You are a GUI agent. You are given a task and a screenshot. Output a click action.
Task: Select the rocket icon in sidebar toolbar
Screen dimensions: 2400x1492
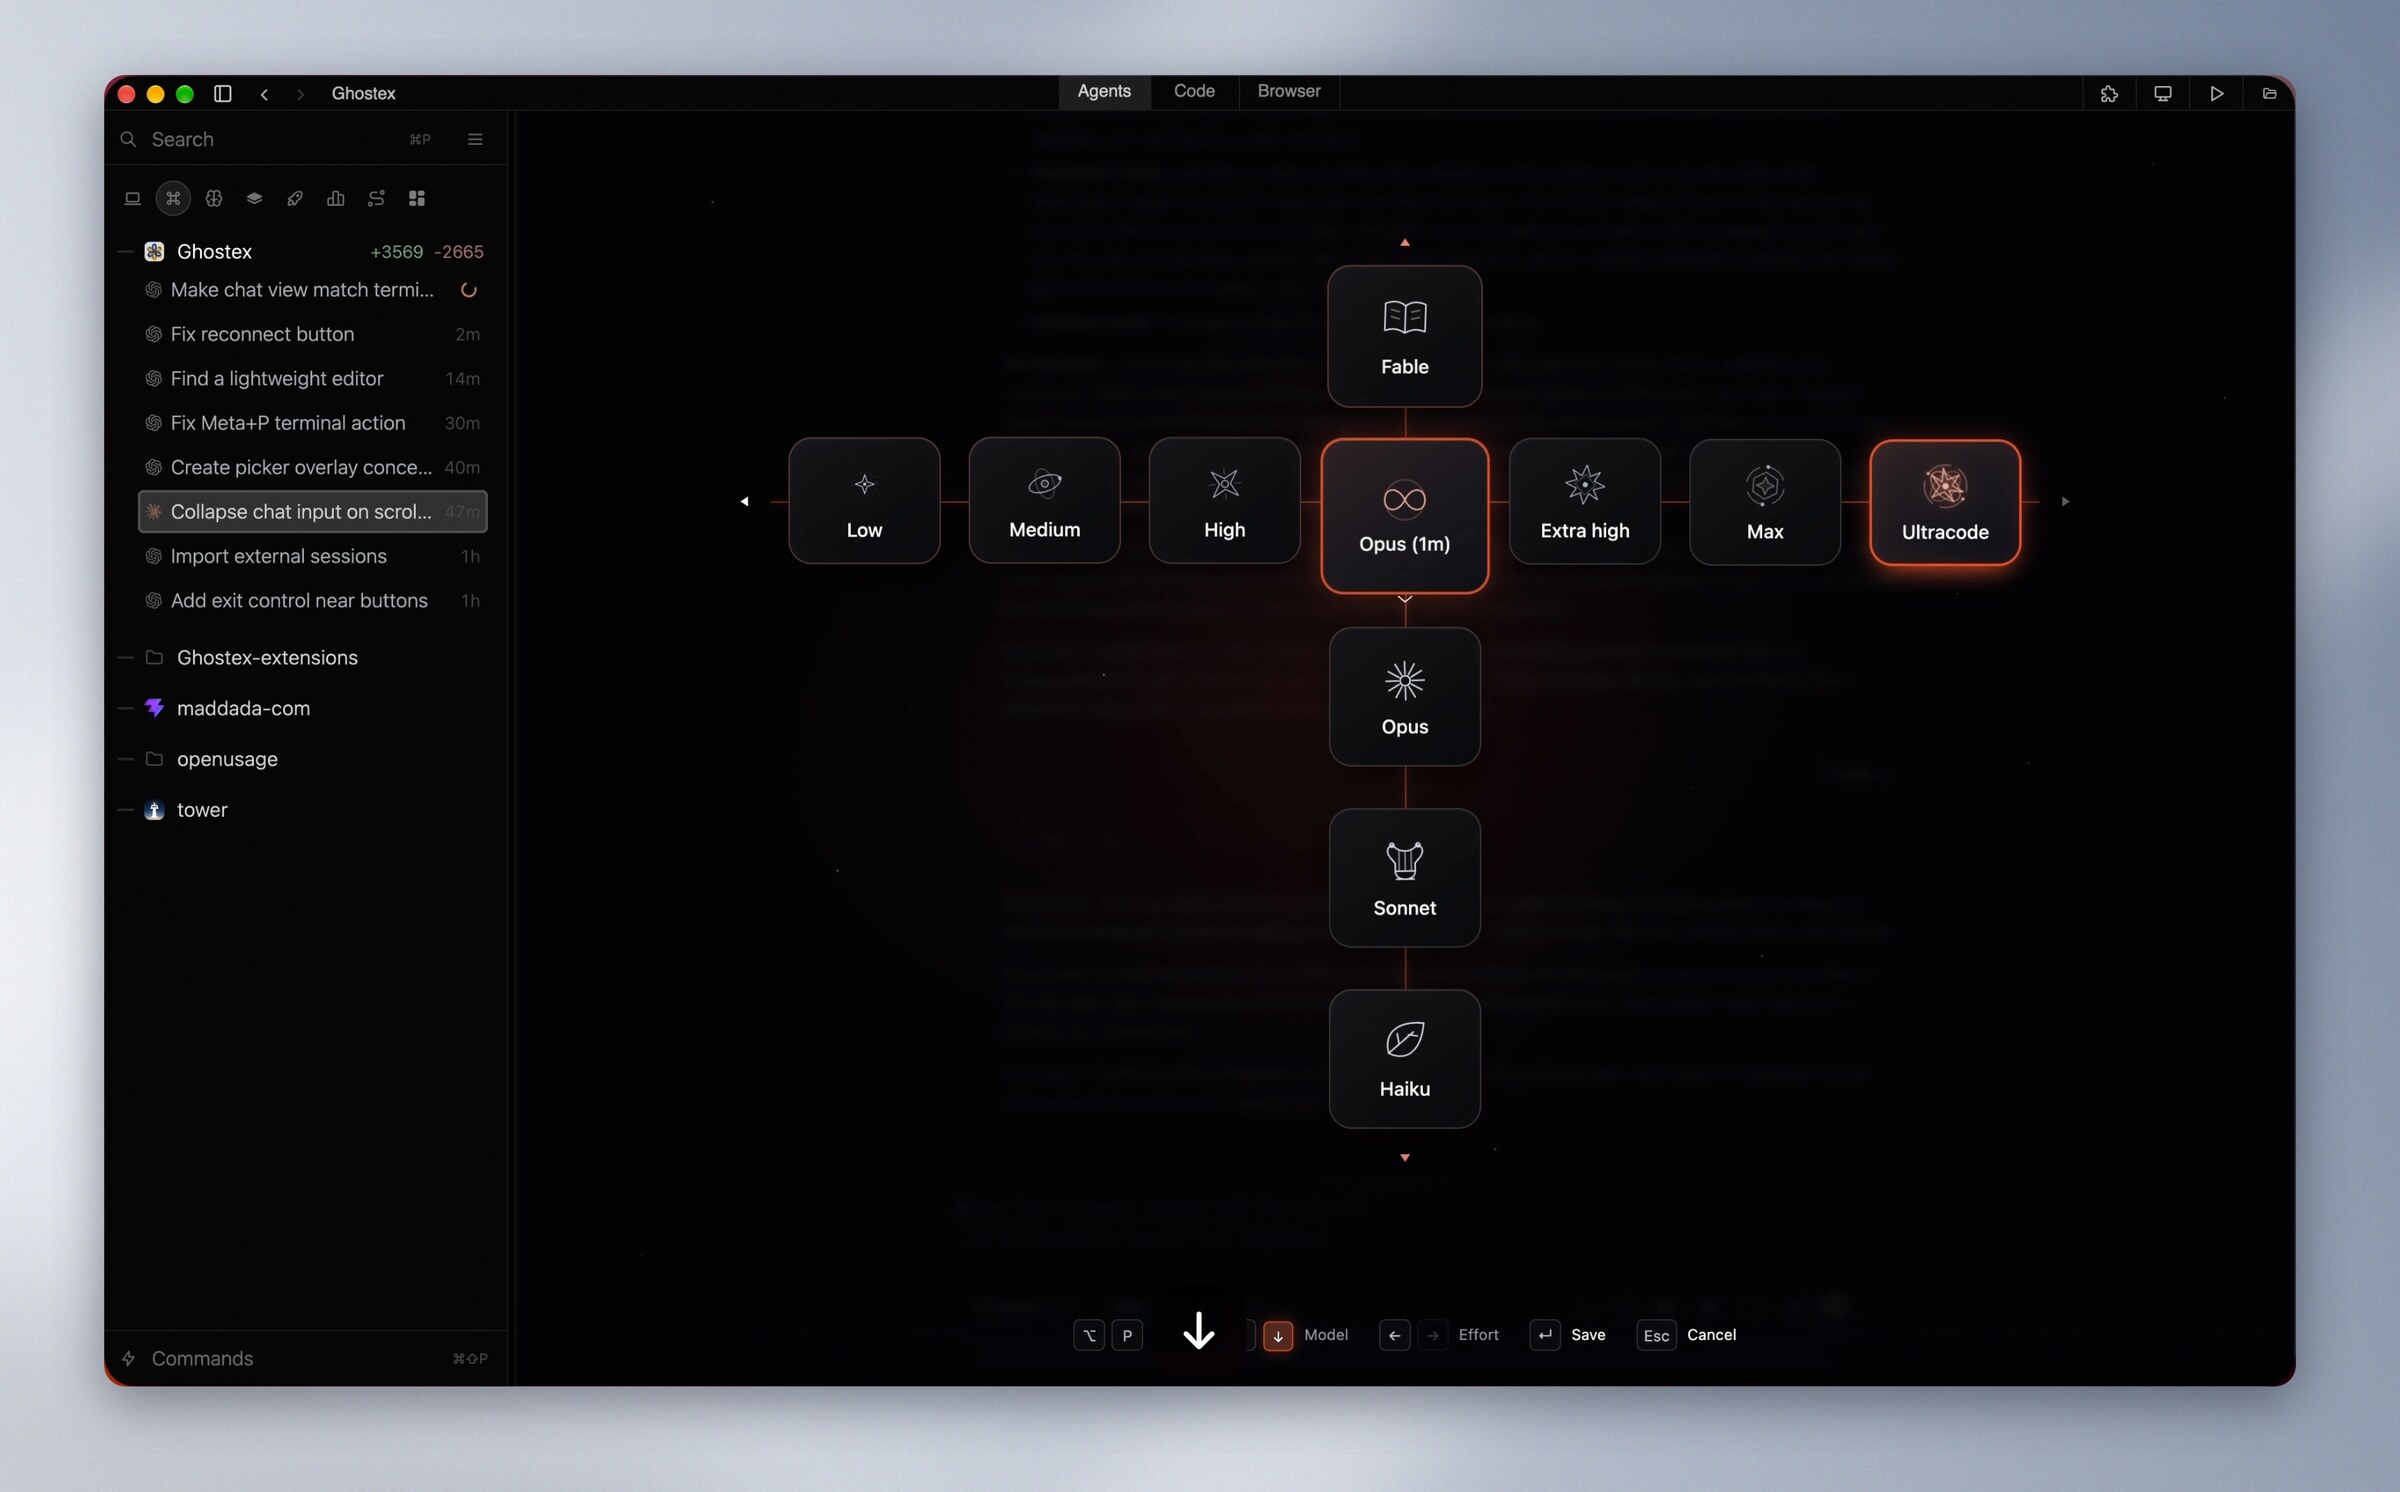[295, 198]
